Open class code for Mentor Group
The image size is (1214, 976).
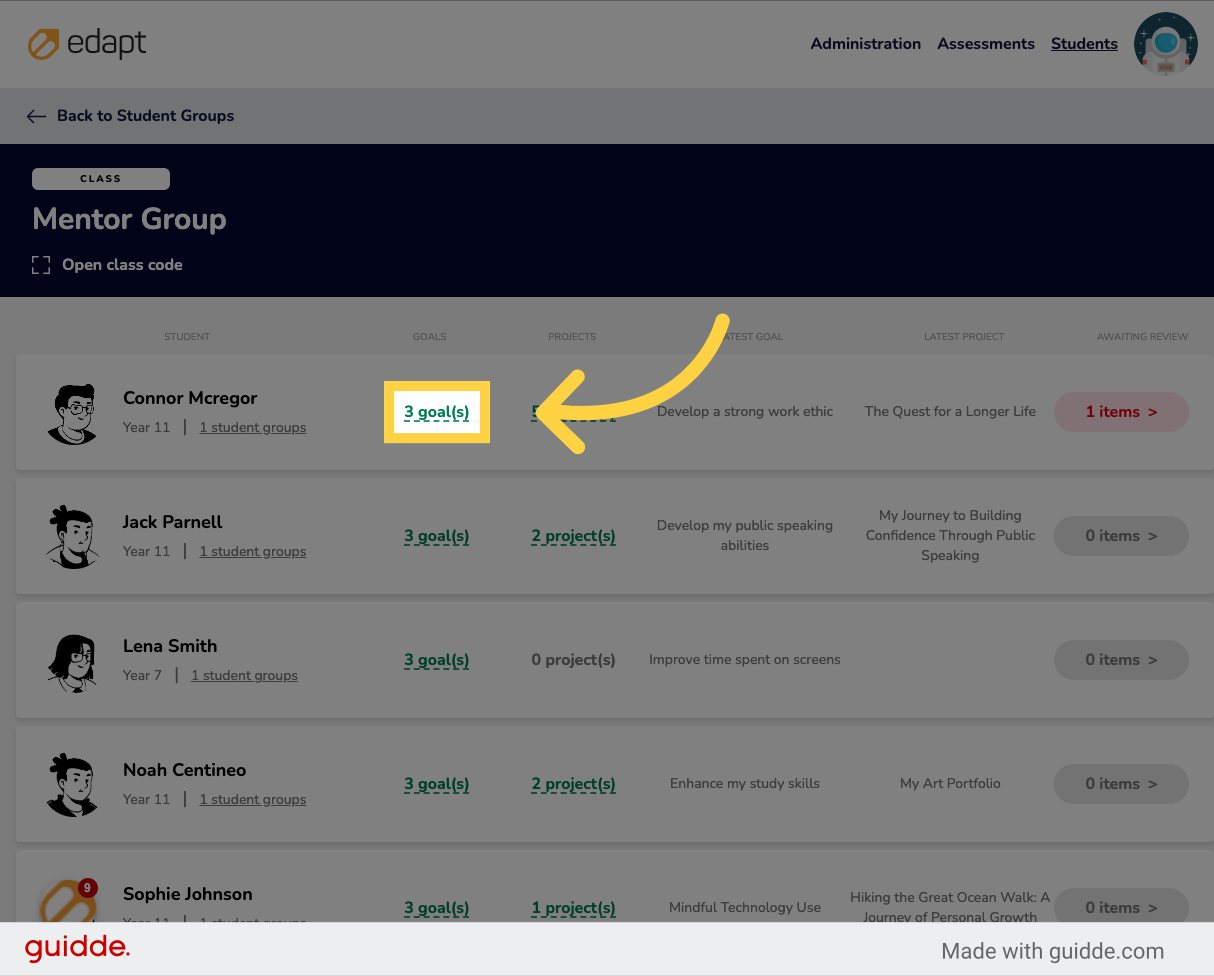tap(122, 265)
